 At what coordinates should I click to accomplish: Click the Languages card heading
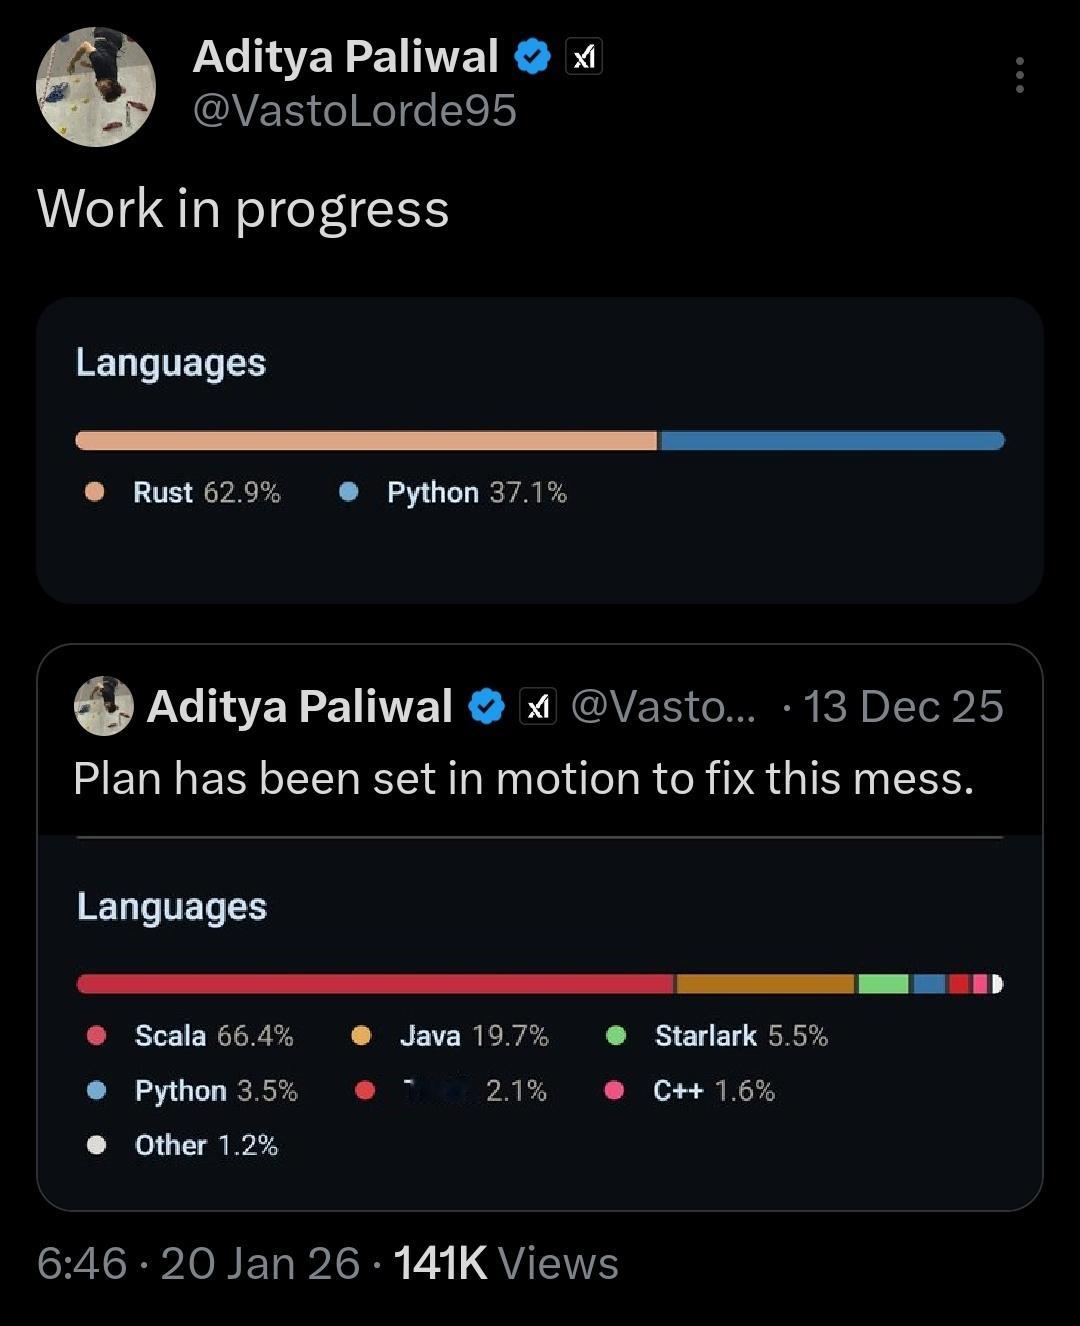tap(170, 363)
